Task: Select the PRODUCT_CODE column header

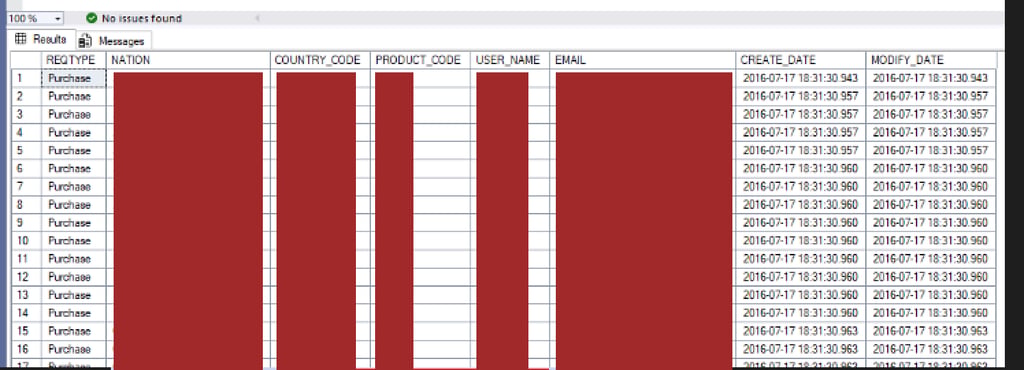Action: [420, 60]
